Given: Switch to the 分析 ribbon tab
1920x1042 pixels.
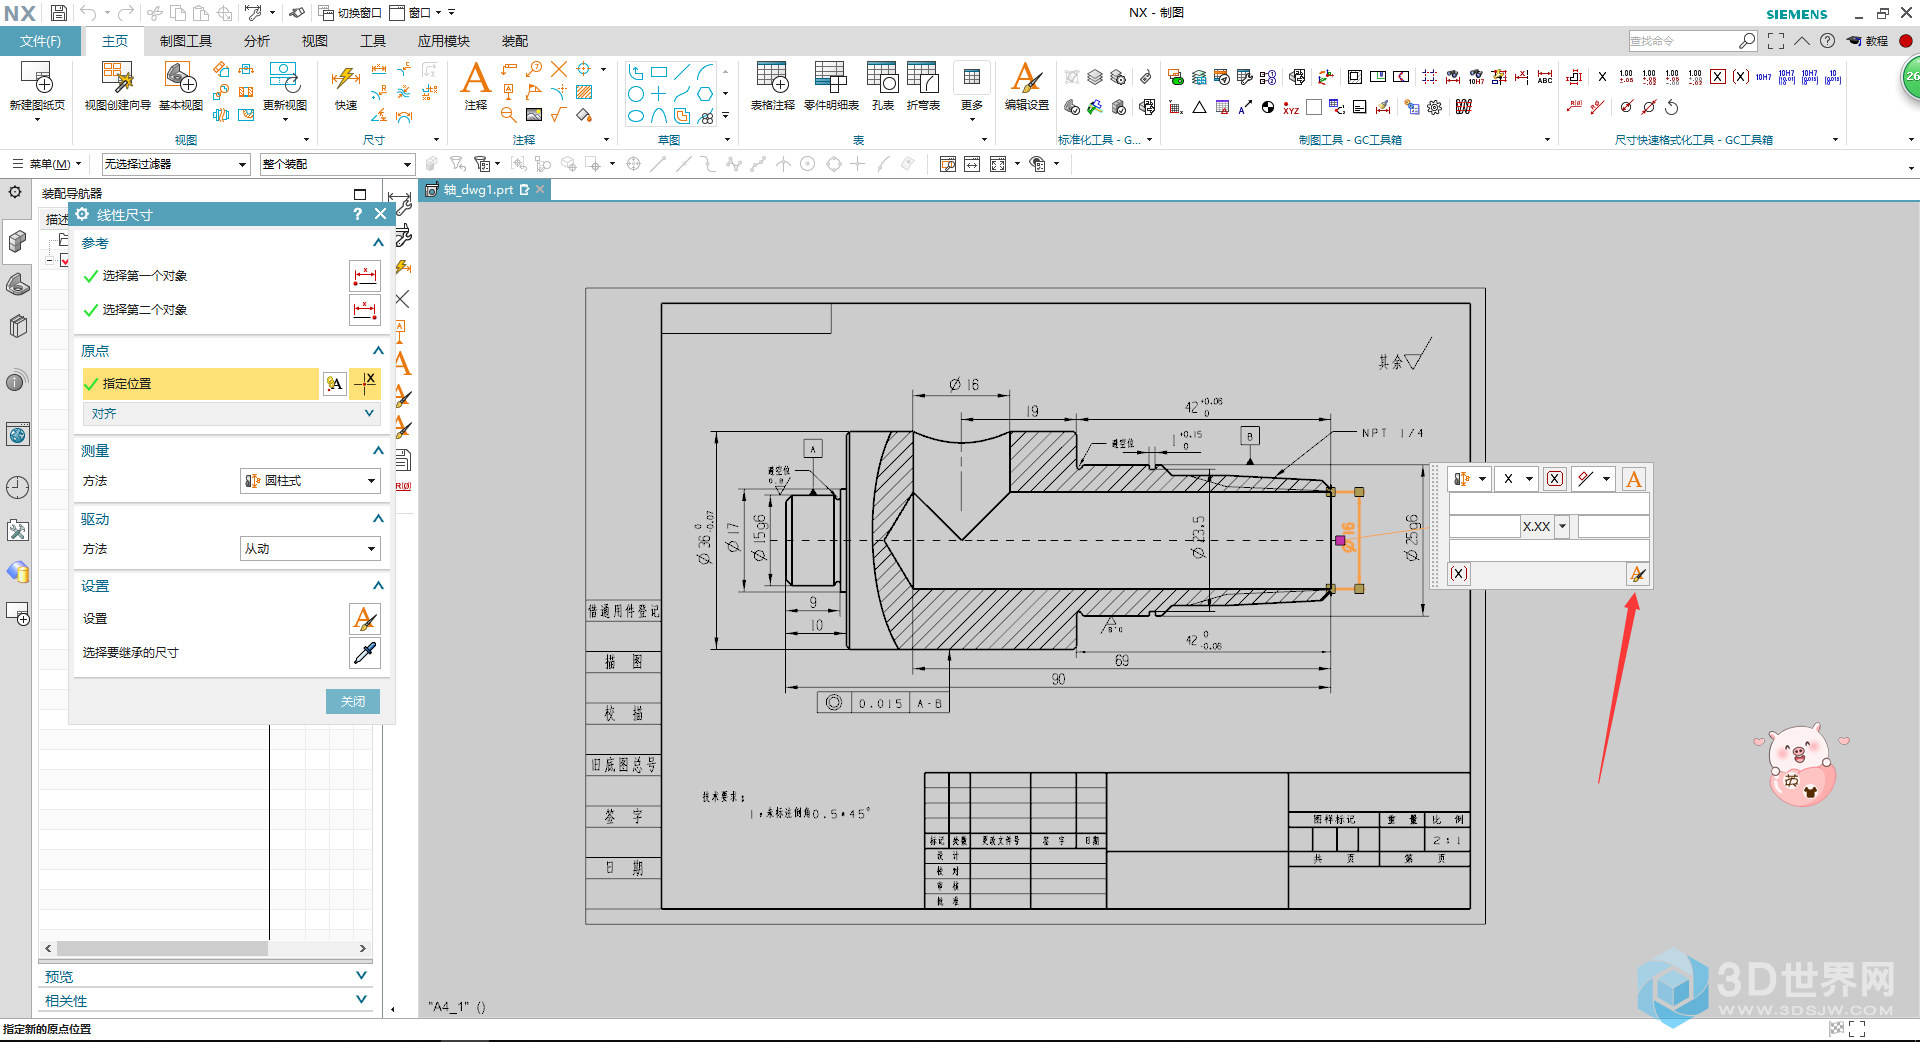Looking at the screenshot, I should (257, 41).
